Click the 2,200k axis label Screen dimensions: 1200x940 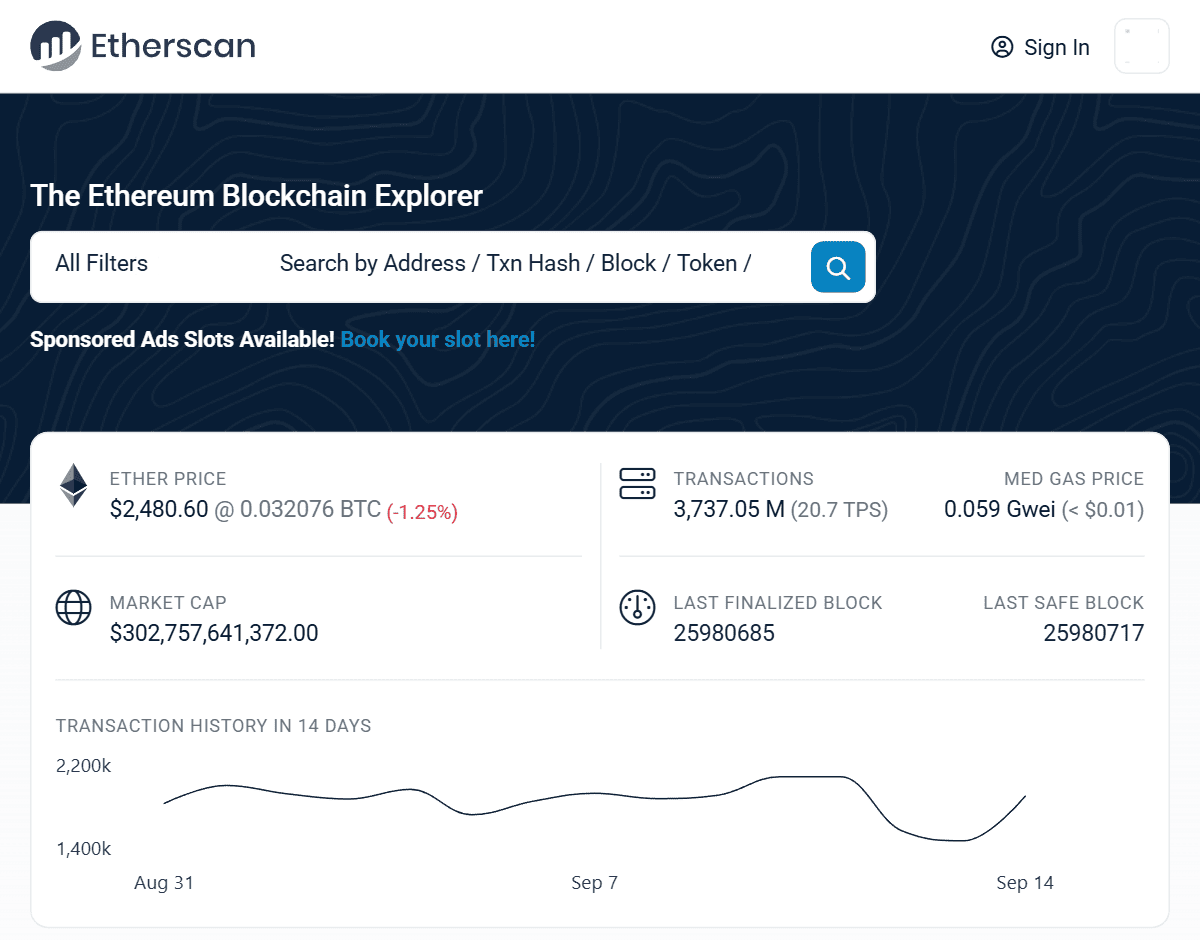click(x=84, y=766)
